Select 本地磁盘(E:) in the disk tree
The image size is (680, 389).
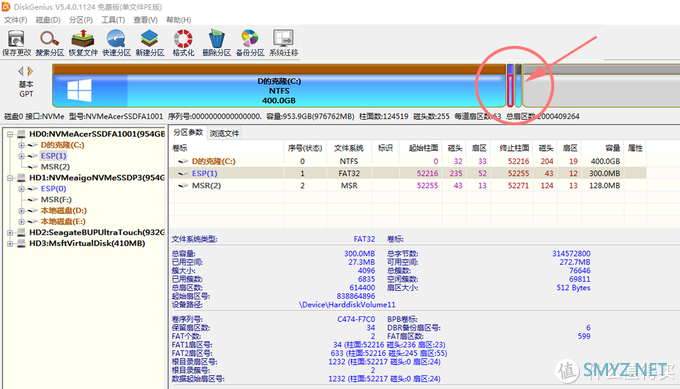coord(63,221)
